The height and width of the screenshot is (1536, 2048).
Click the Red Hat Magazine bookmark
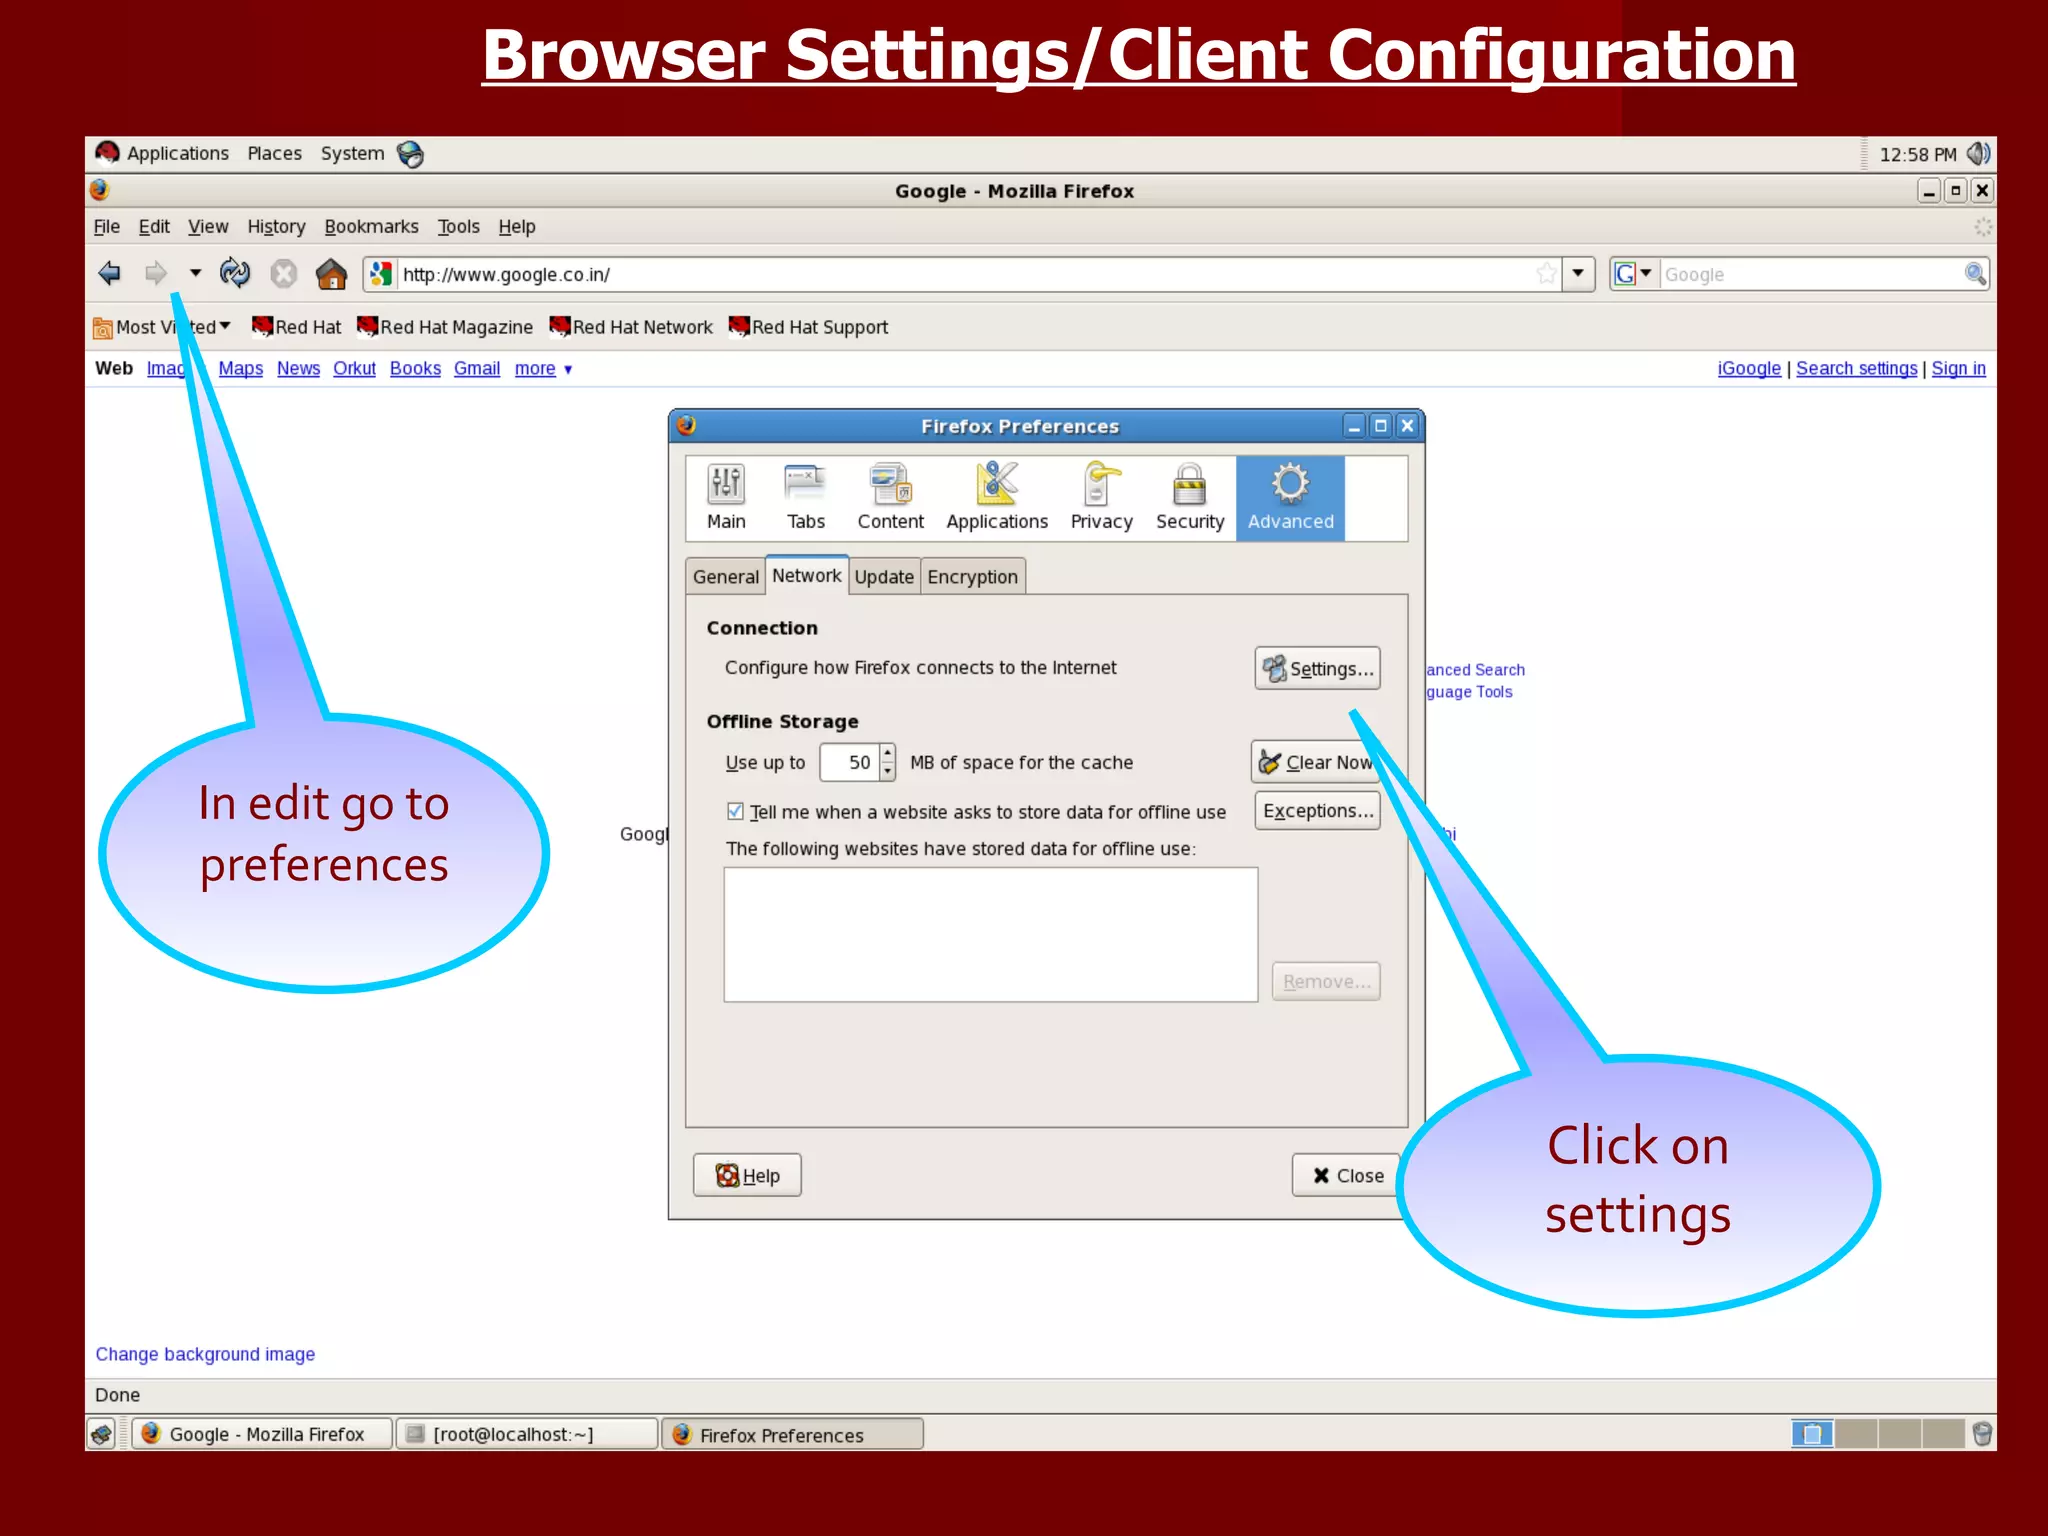pos(445,327)
